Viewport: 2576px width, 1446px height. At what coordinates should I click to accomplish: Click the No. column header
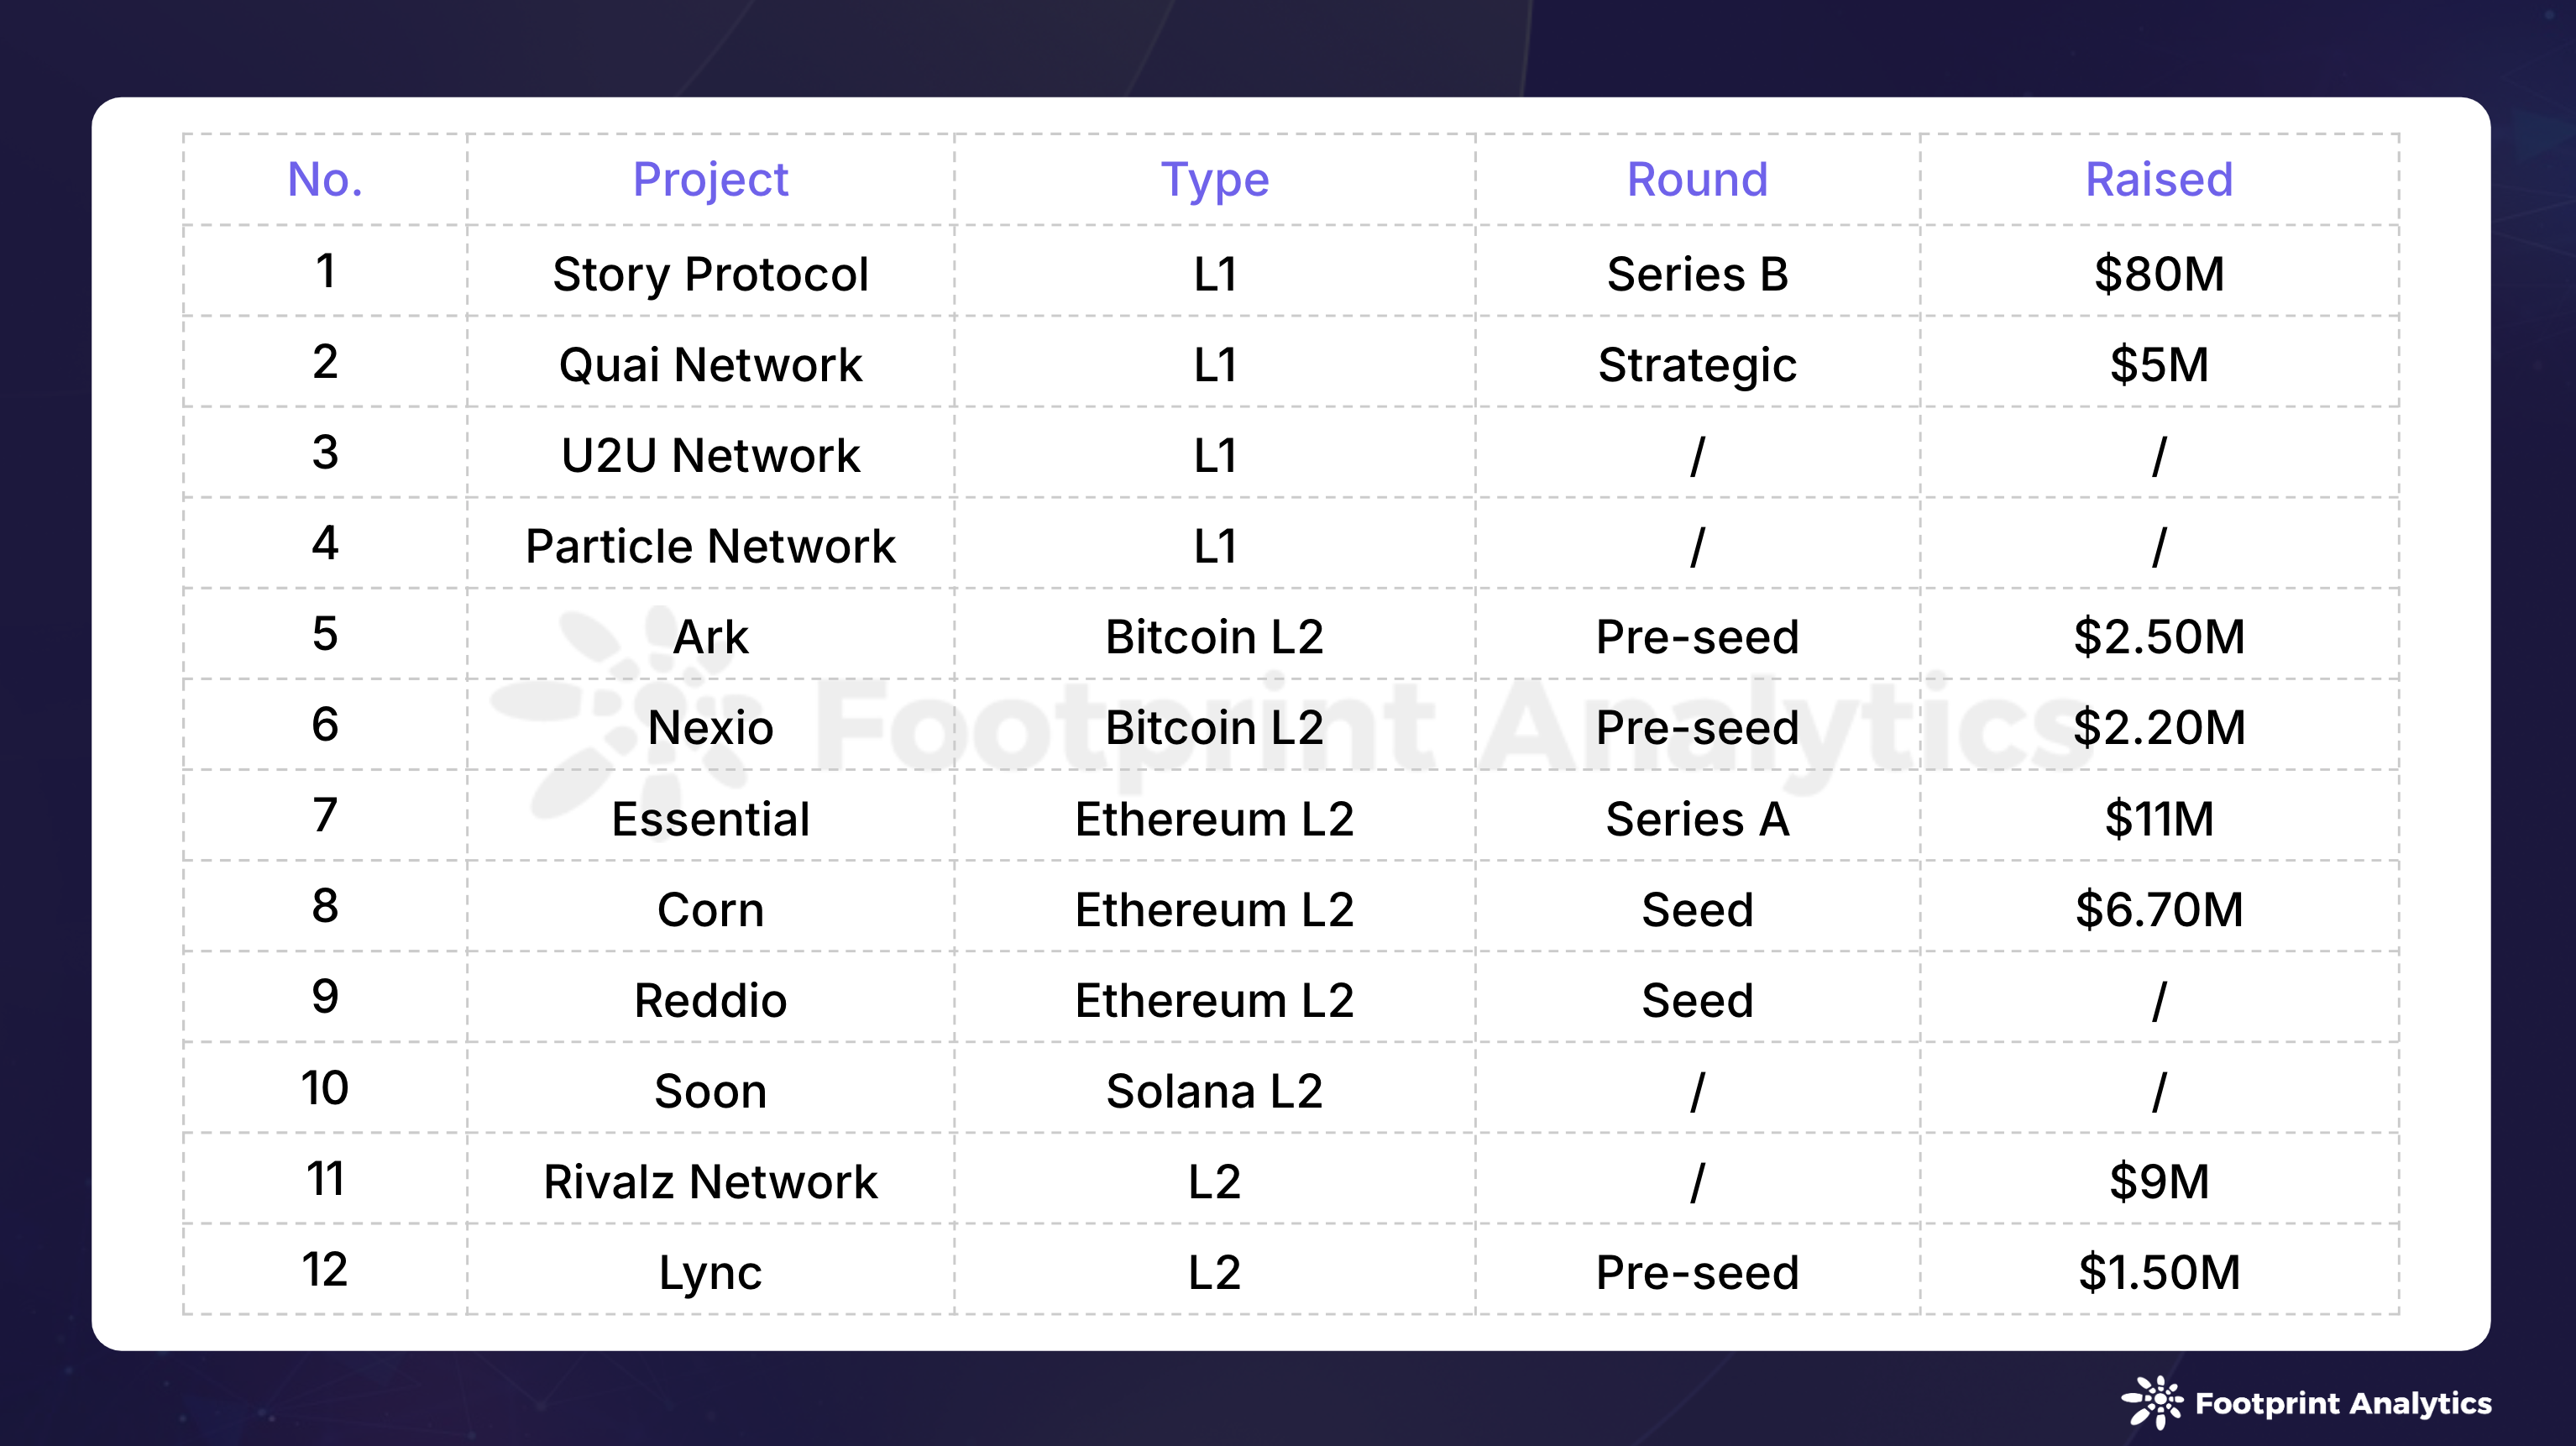[325, 180]
